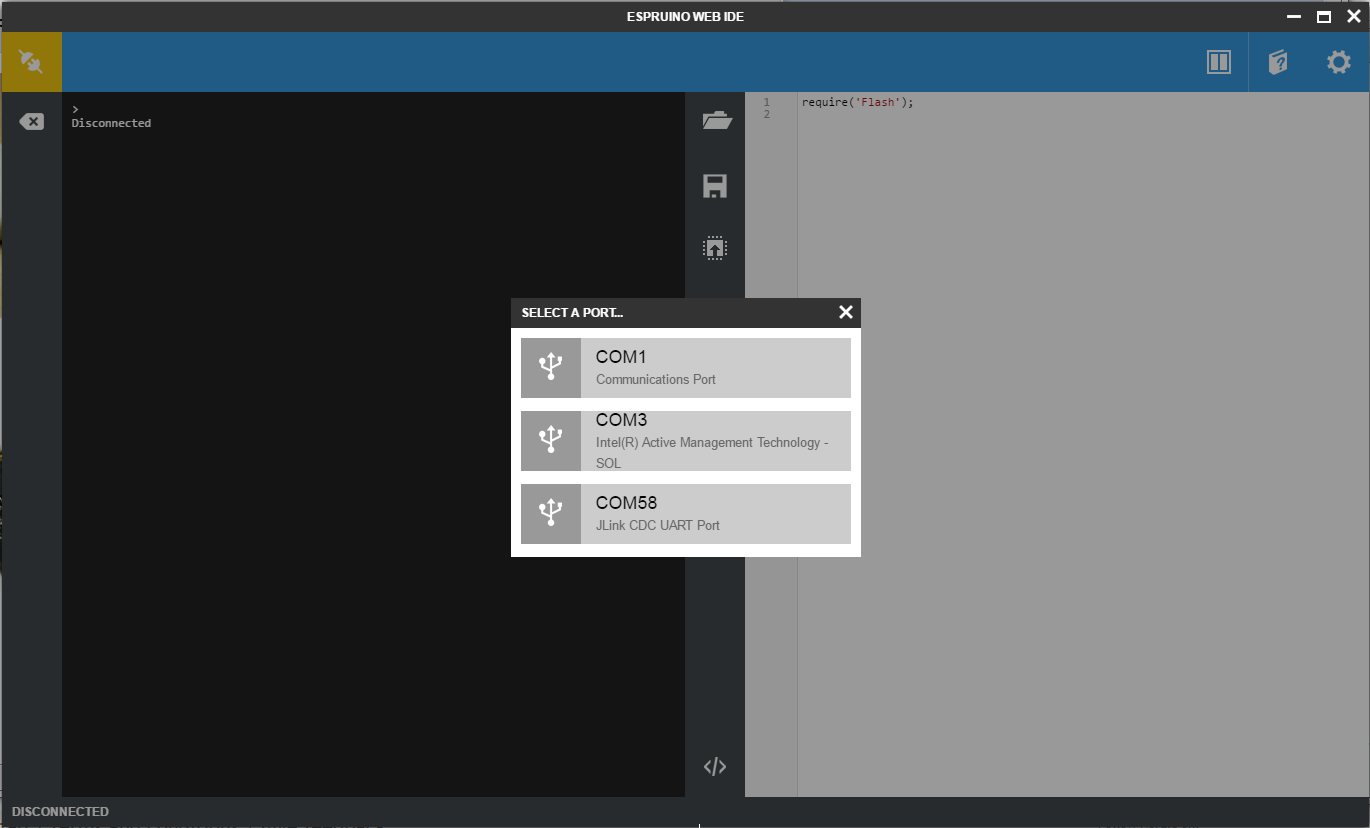Open file using the folder icon
The width and height of the screenshot is (1370, 828).
[716, 121]
